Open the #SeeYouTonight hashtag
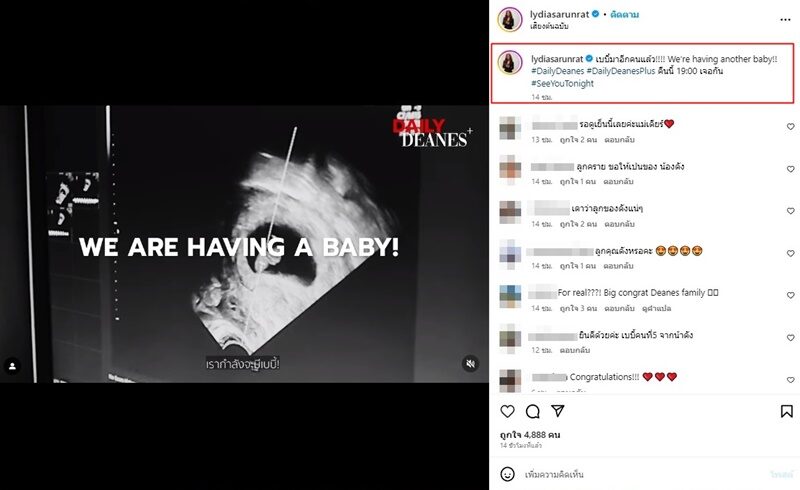The image size is (800, 490). coord(562,83)
